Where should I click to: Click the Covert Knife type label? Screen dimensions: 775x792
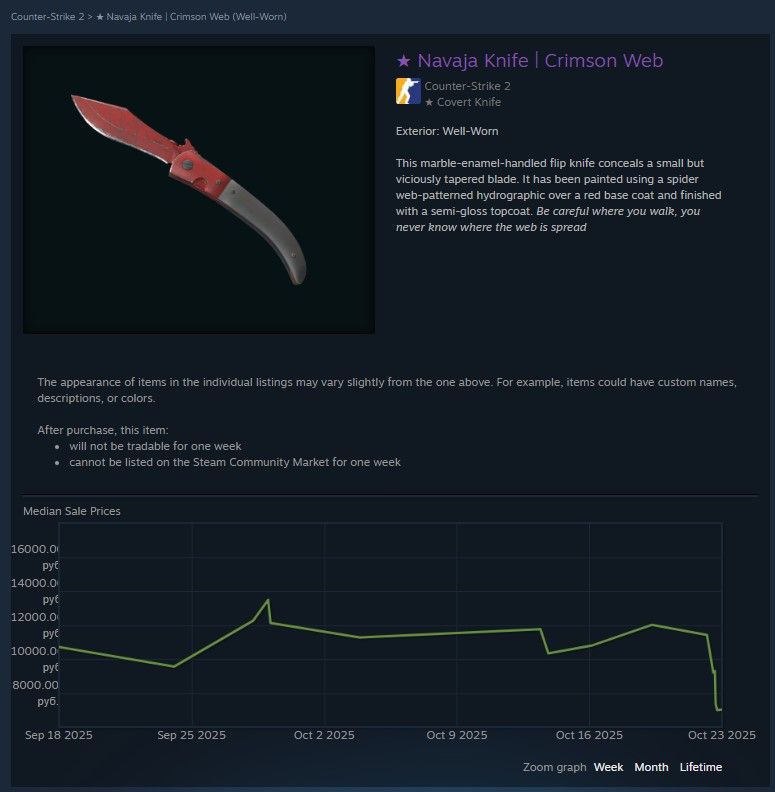[463, 102]
